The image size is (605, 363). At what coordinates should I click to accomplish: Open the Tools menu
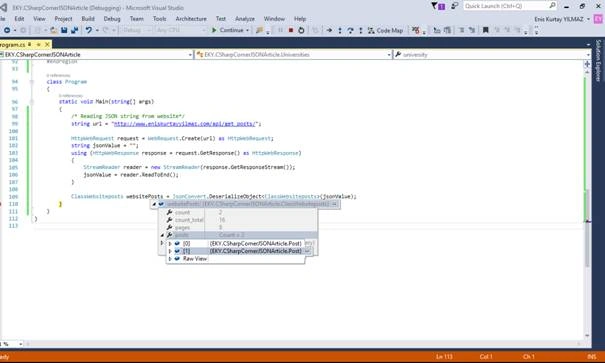159,19
